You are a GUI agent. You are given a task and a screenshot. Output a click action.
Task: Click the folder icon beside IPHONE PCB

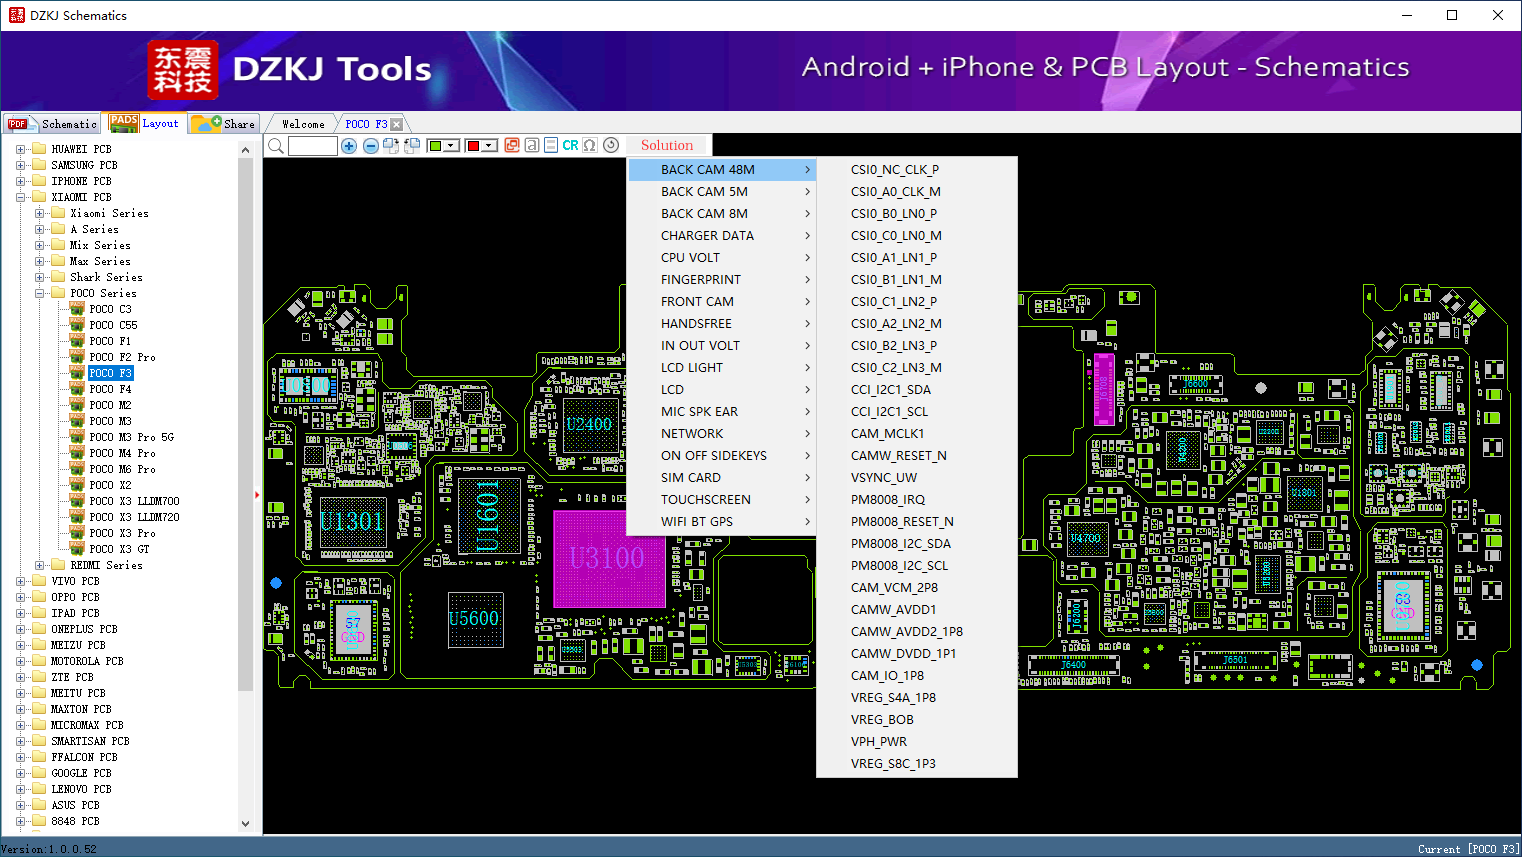coord(39,181)
